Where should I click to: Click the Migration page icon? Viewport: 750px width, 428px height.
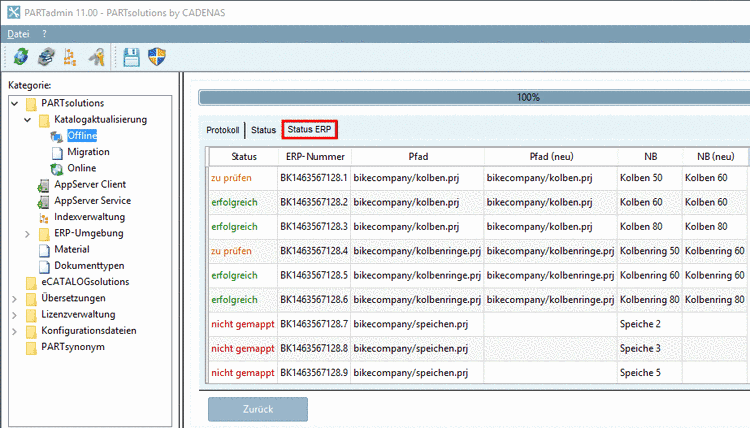[x=57, y=153]
